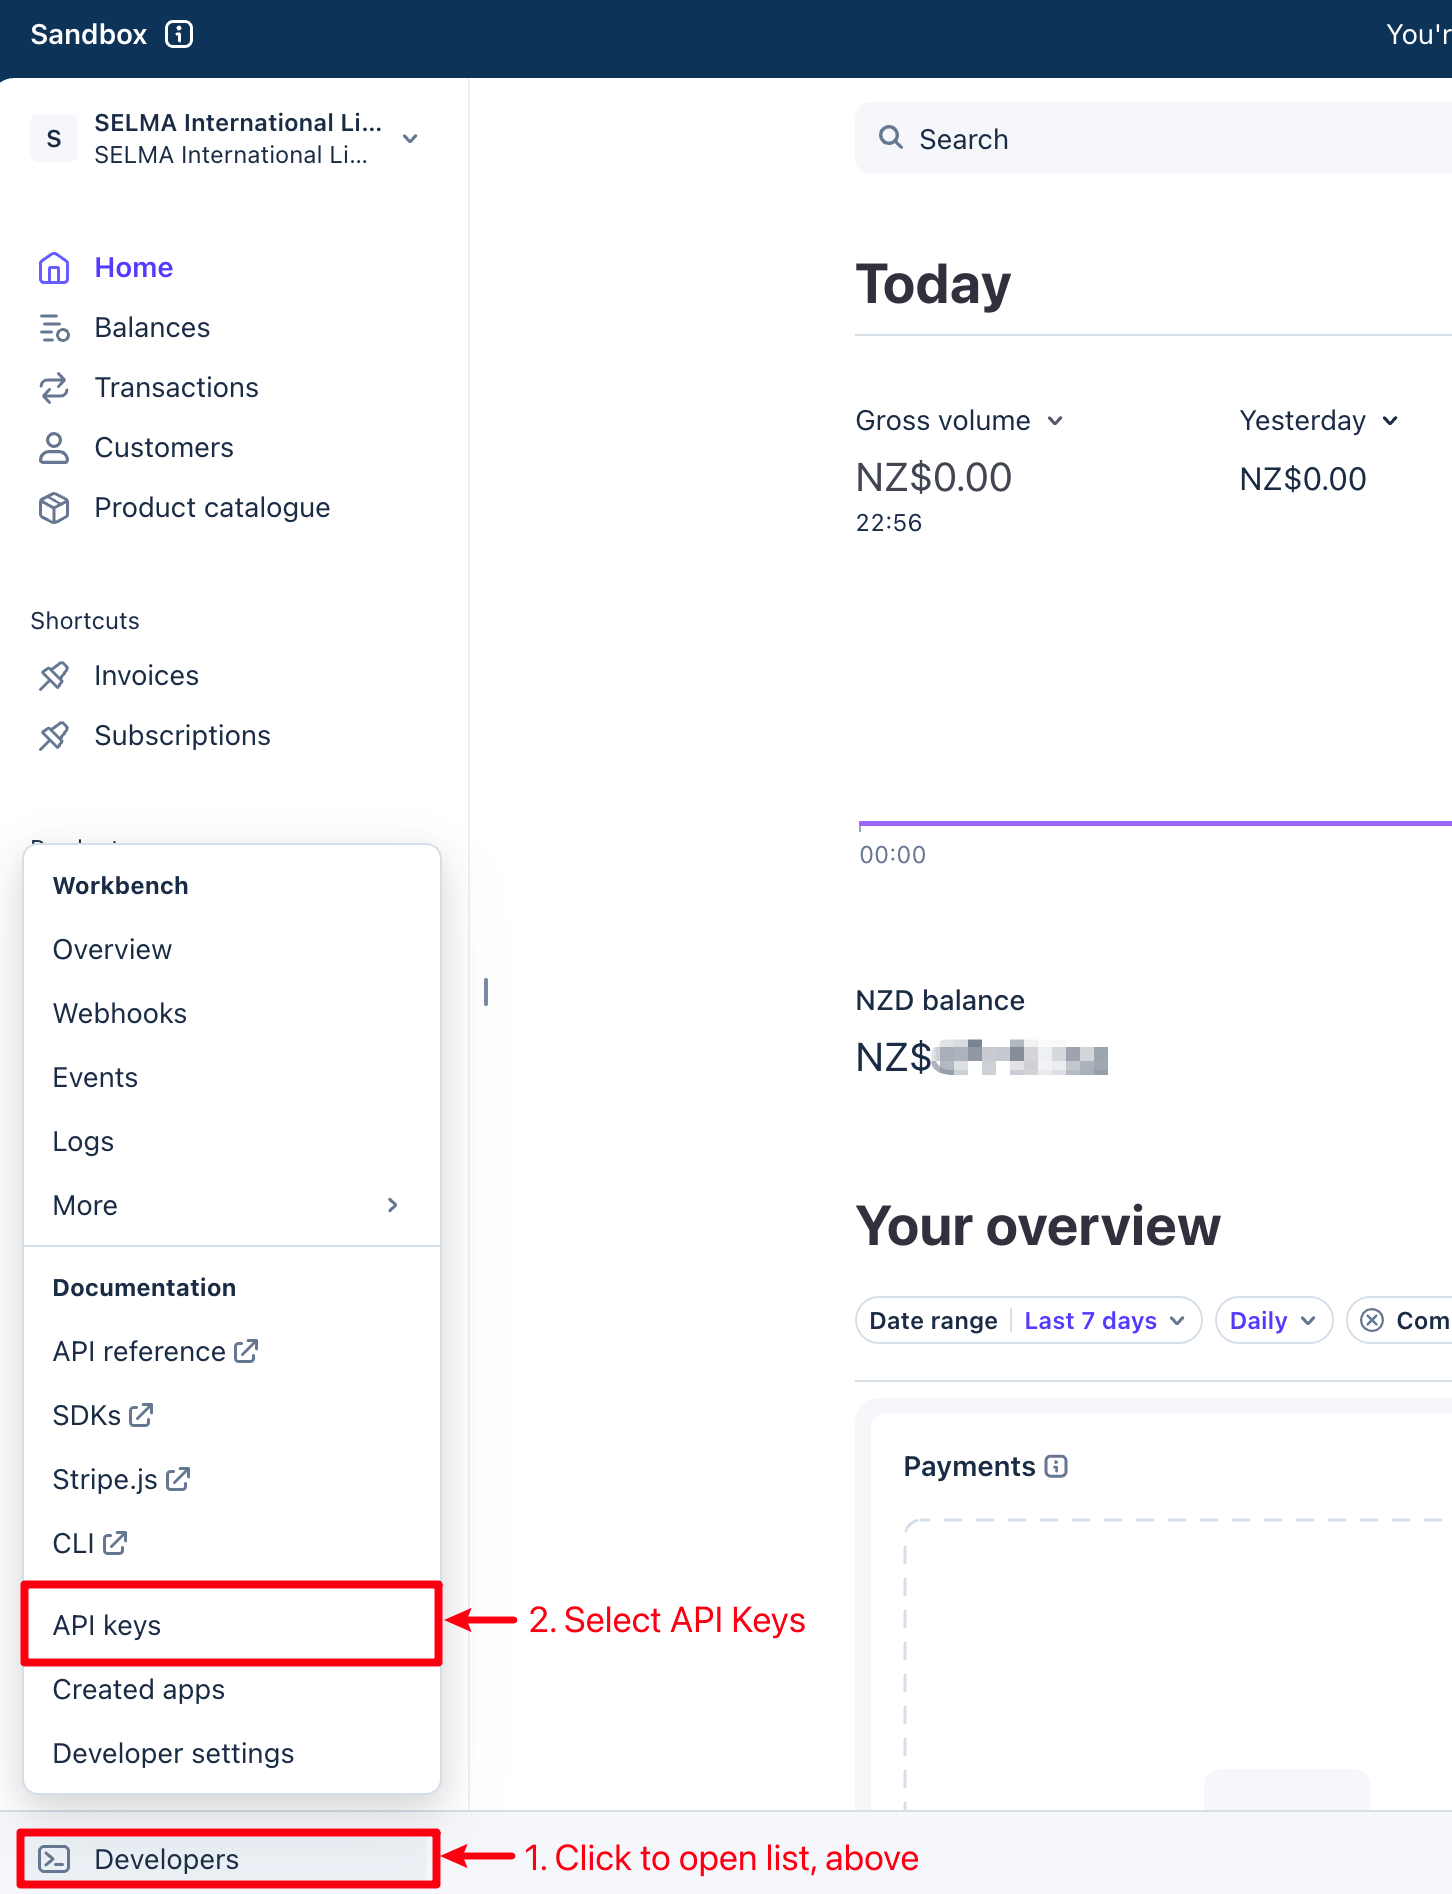Click the Developers terminal icon
This screenshot has height=1894, width=1452.
point(54,1859)
